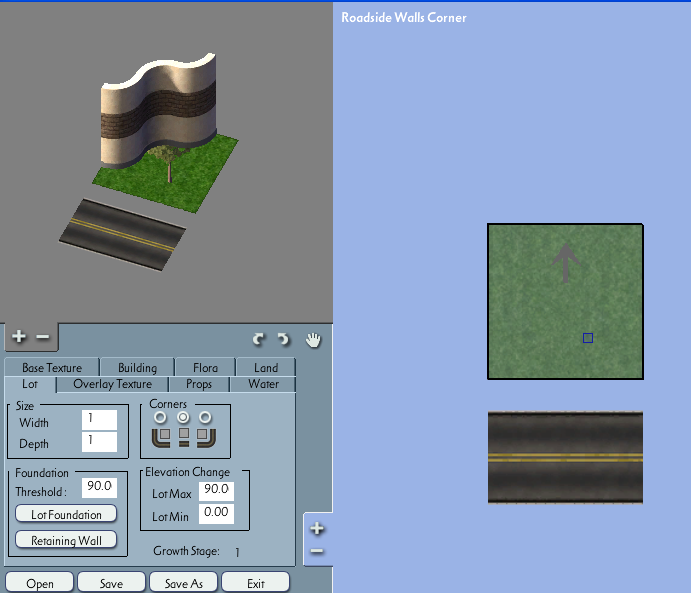Open the Overlay Texture tab
Image resolution: width=691 pixels, height=593 pixels.
point(112,384)
